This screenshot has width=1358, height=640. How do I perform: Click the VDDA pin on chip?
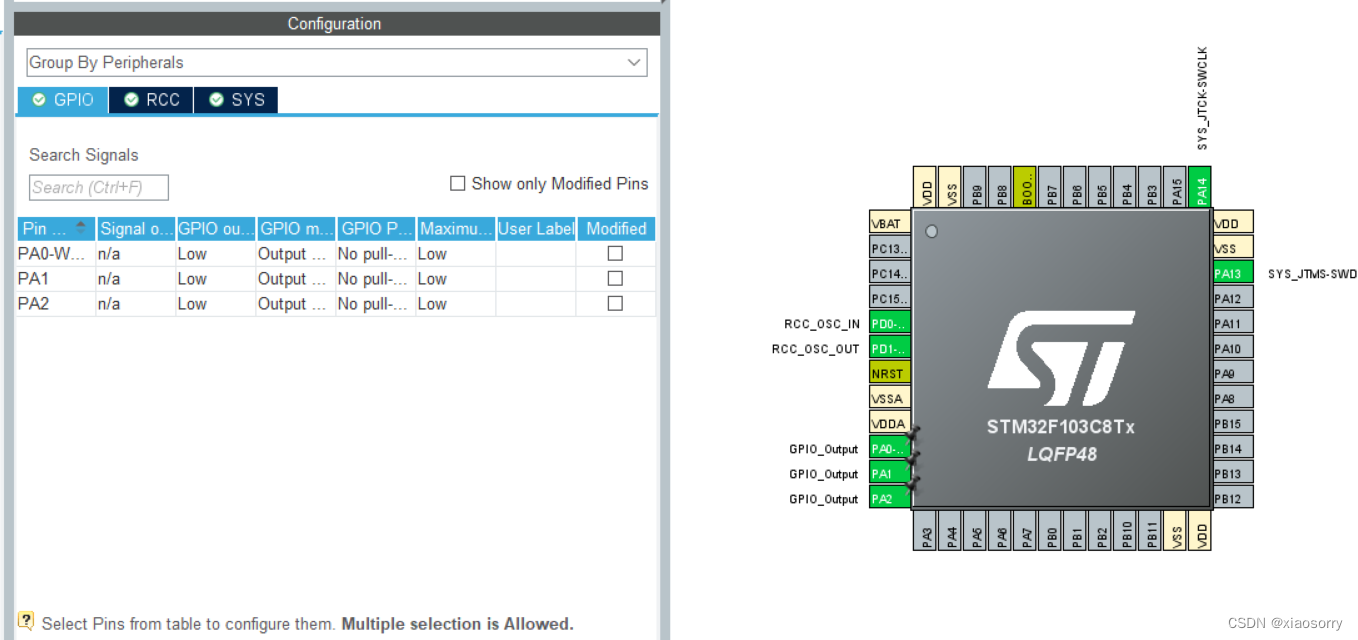(889, 424)
